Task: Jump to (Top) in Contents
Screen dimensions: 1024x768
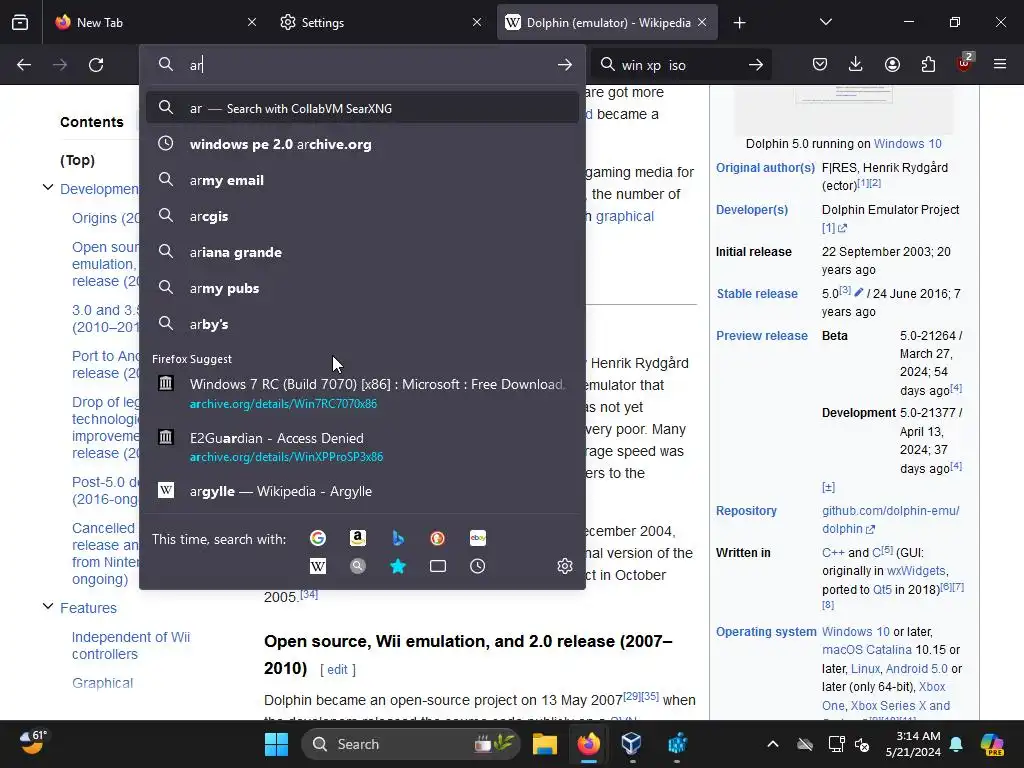Action: (77, 160)
